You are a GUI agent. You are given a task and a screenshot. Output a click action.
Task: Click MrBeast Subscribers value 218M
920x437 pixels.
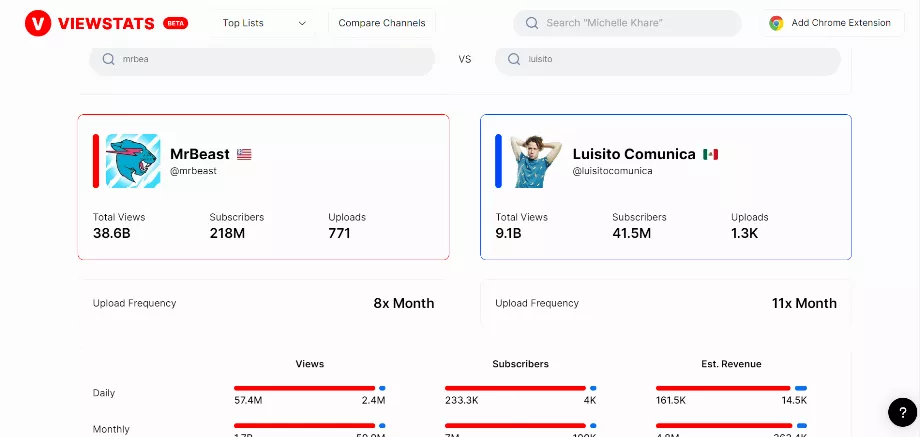(x=227, y=233)
